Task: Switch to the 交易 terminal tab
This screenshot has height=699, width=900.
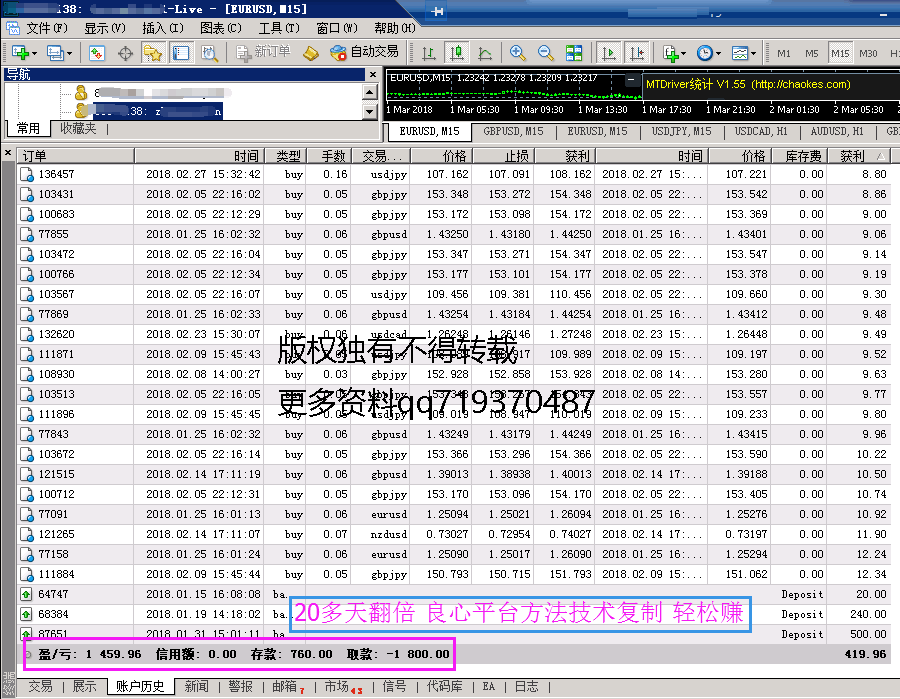Action: [x=40, y=686]
